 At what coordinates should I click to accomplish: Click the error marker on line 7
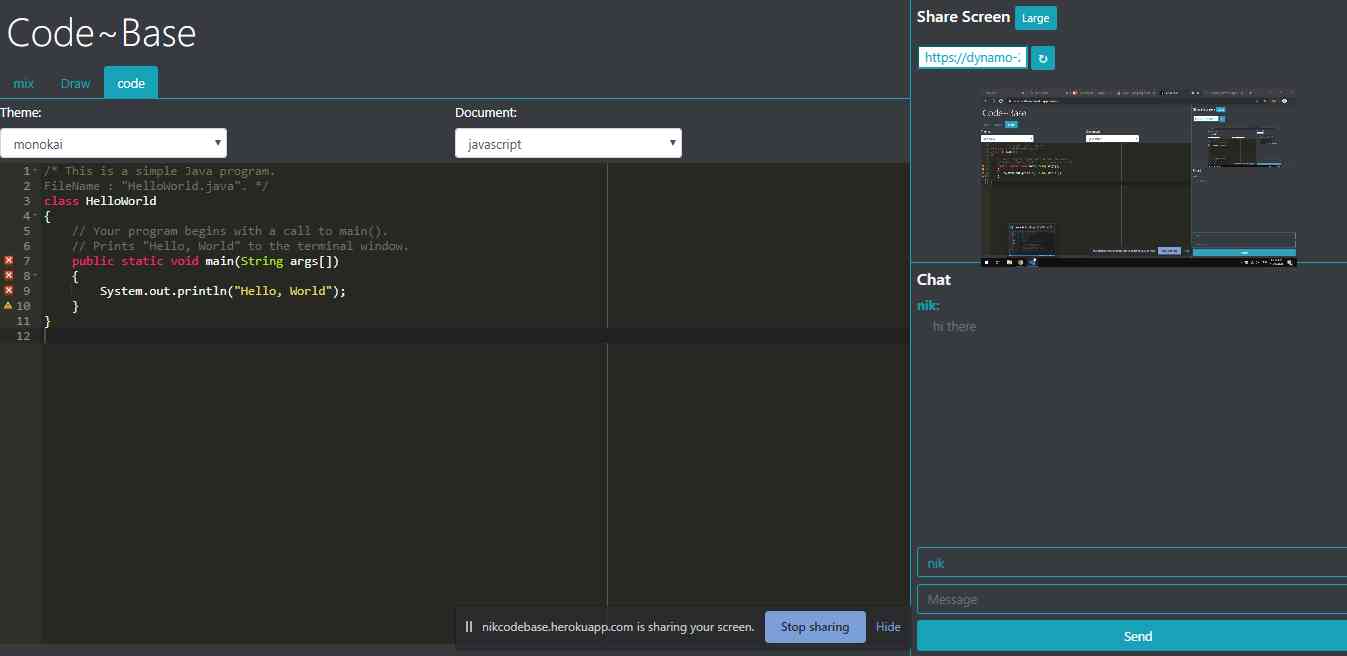[8, 260]
